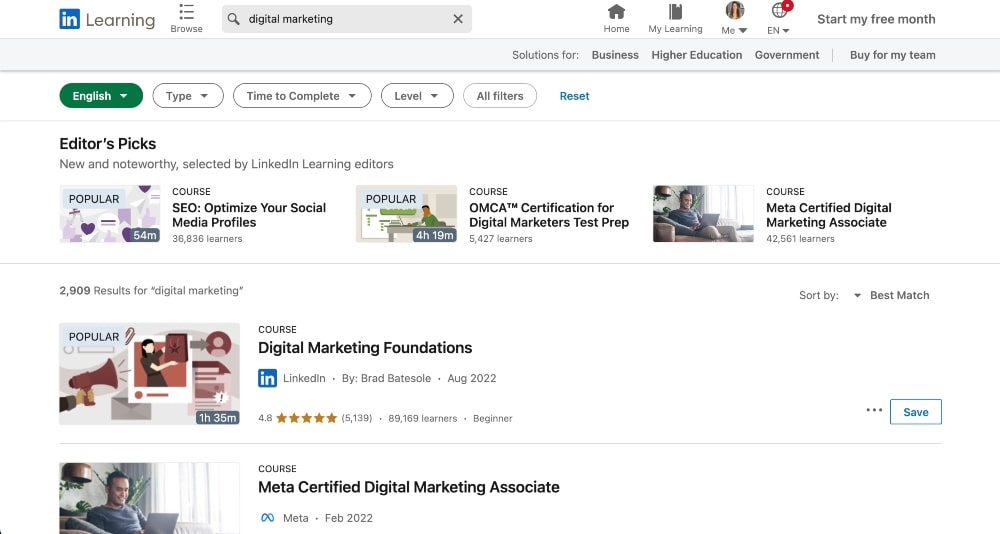Viewport: 1000px width, 534px height.
Task: Click 2,909 Results text
Action: click(151, 290)
